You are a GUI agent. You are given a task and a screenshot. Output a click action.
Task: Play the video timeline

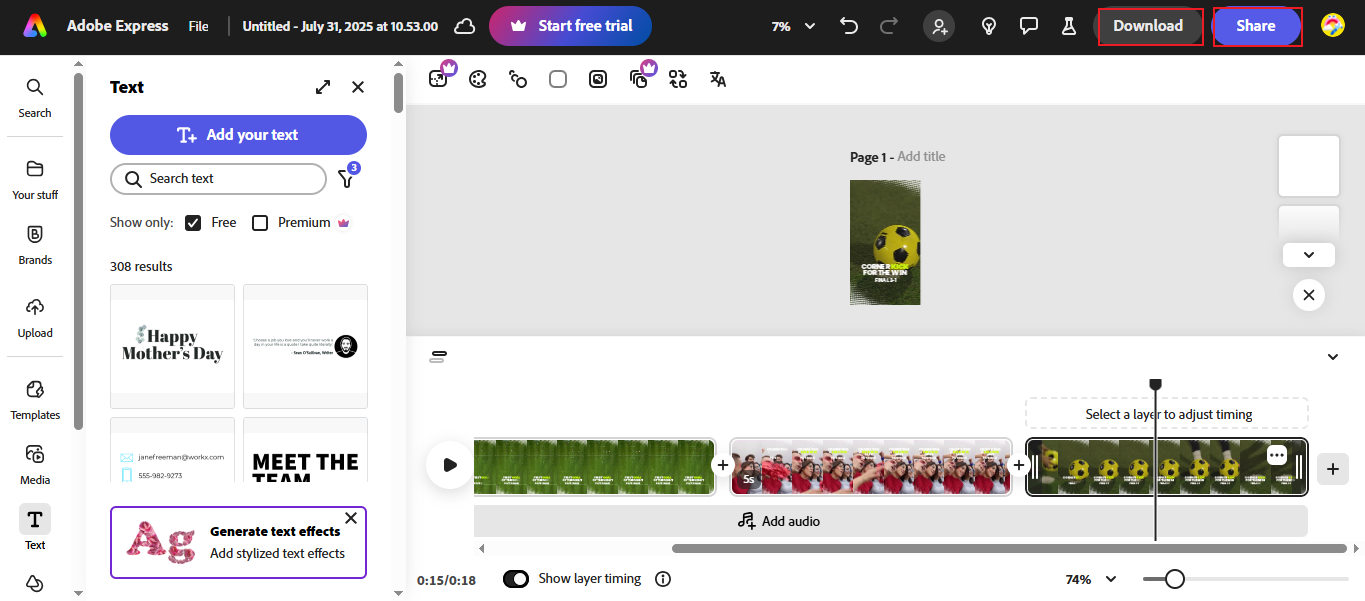pyautogui.click(x=449, y=465)
